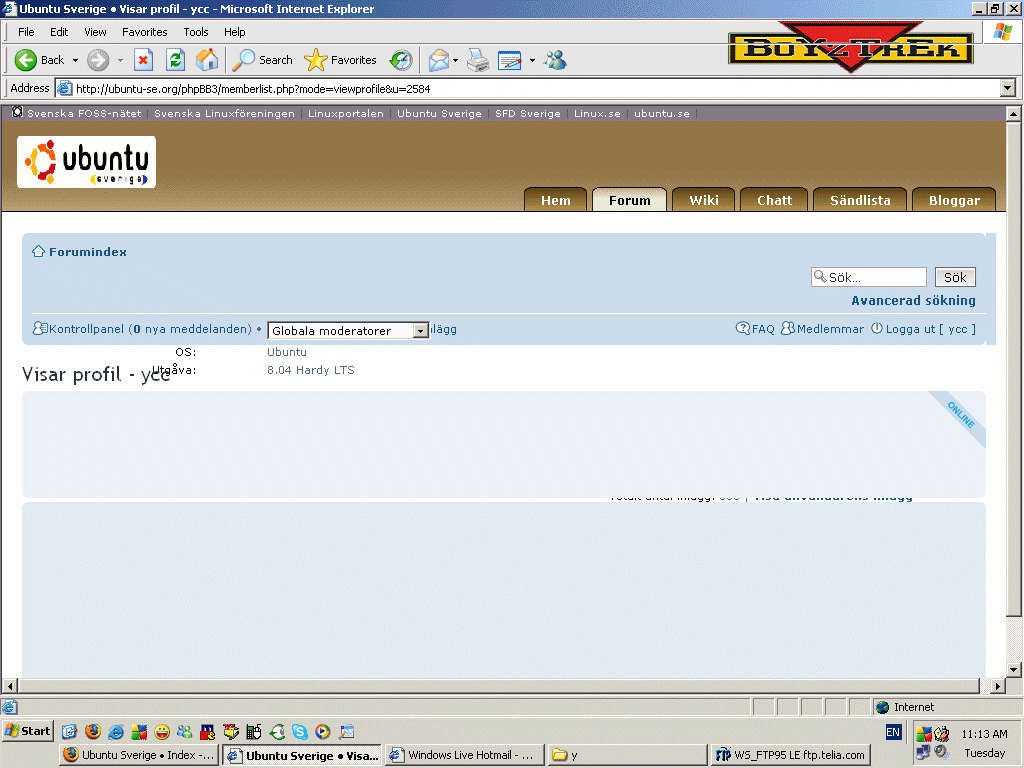Open the Edit menu
The width and height of the screenshot is (1024, 768).
pyautogui.click(x=59, y=32)
